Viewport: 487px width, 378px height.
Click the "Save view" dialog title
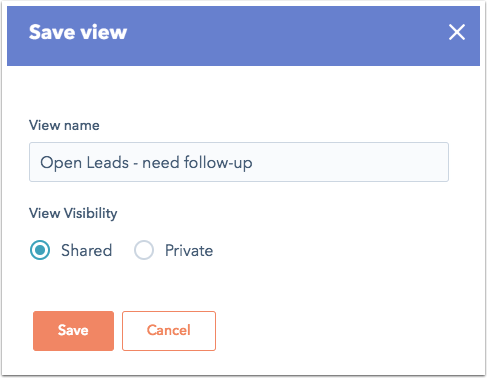click(x=78, y=32)
